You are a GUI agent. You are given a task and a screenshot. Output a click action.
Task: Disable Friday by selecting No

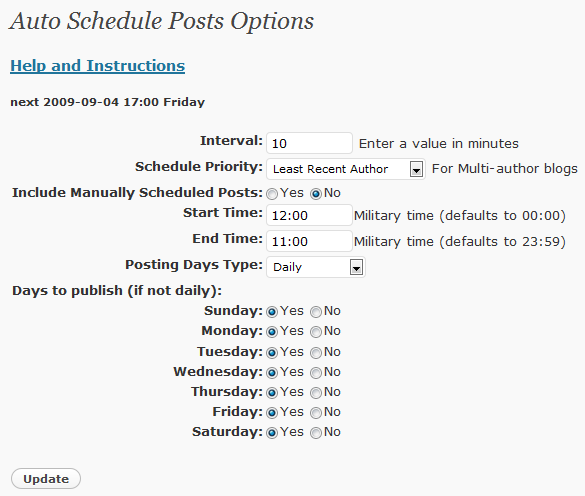tap(316, 413)
